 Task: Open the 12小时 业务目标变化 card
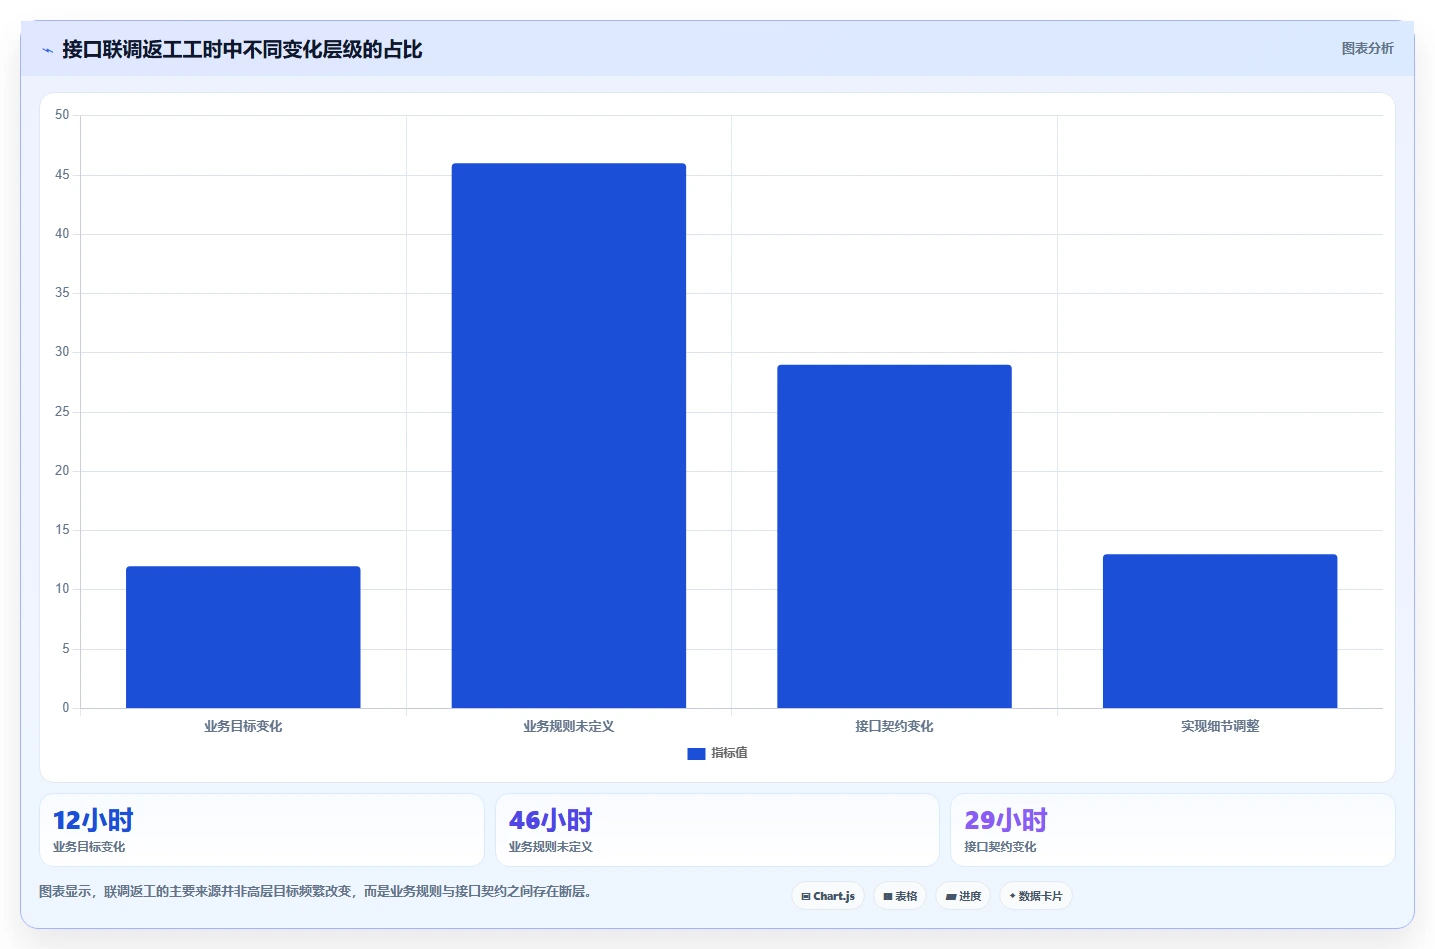point(262,830)
